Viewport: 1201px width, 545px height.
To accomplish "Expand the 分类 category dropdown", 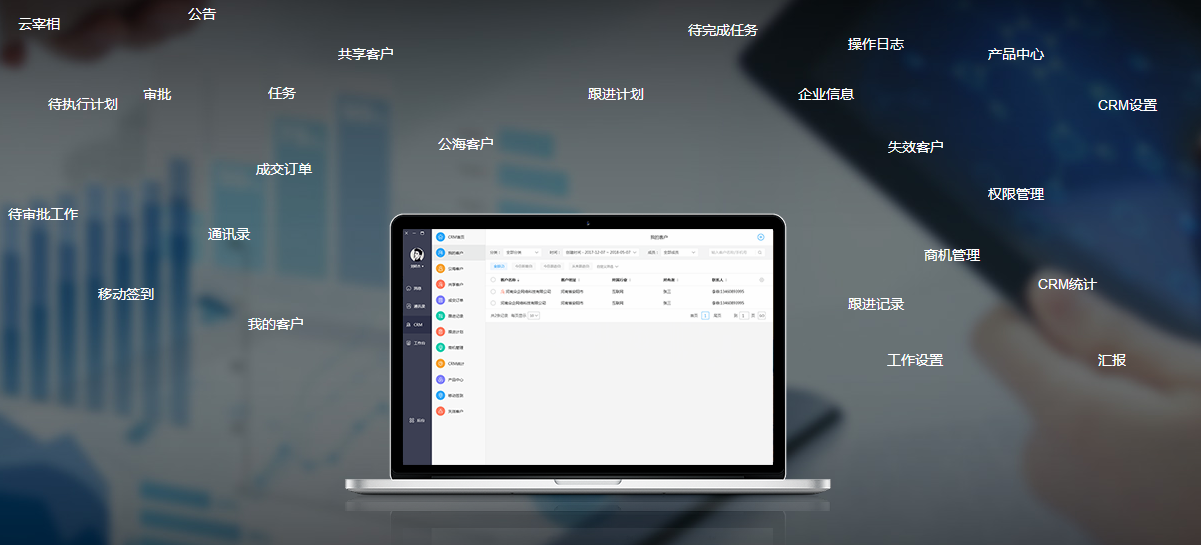I will (522, 253).
